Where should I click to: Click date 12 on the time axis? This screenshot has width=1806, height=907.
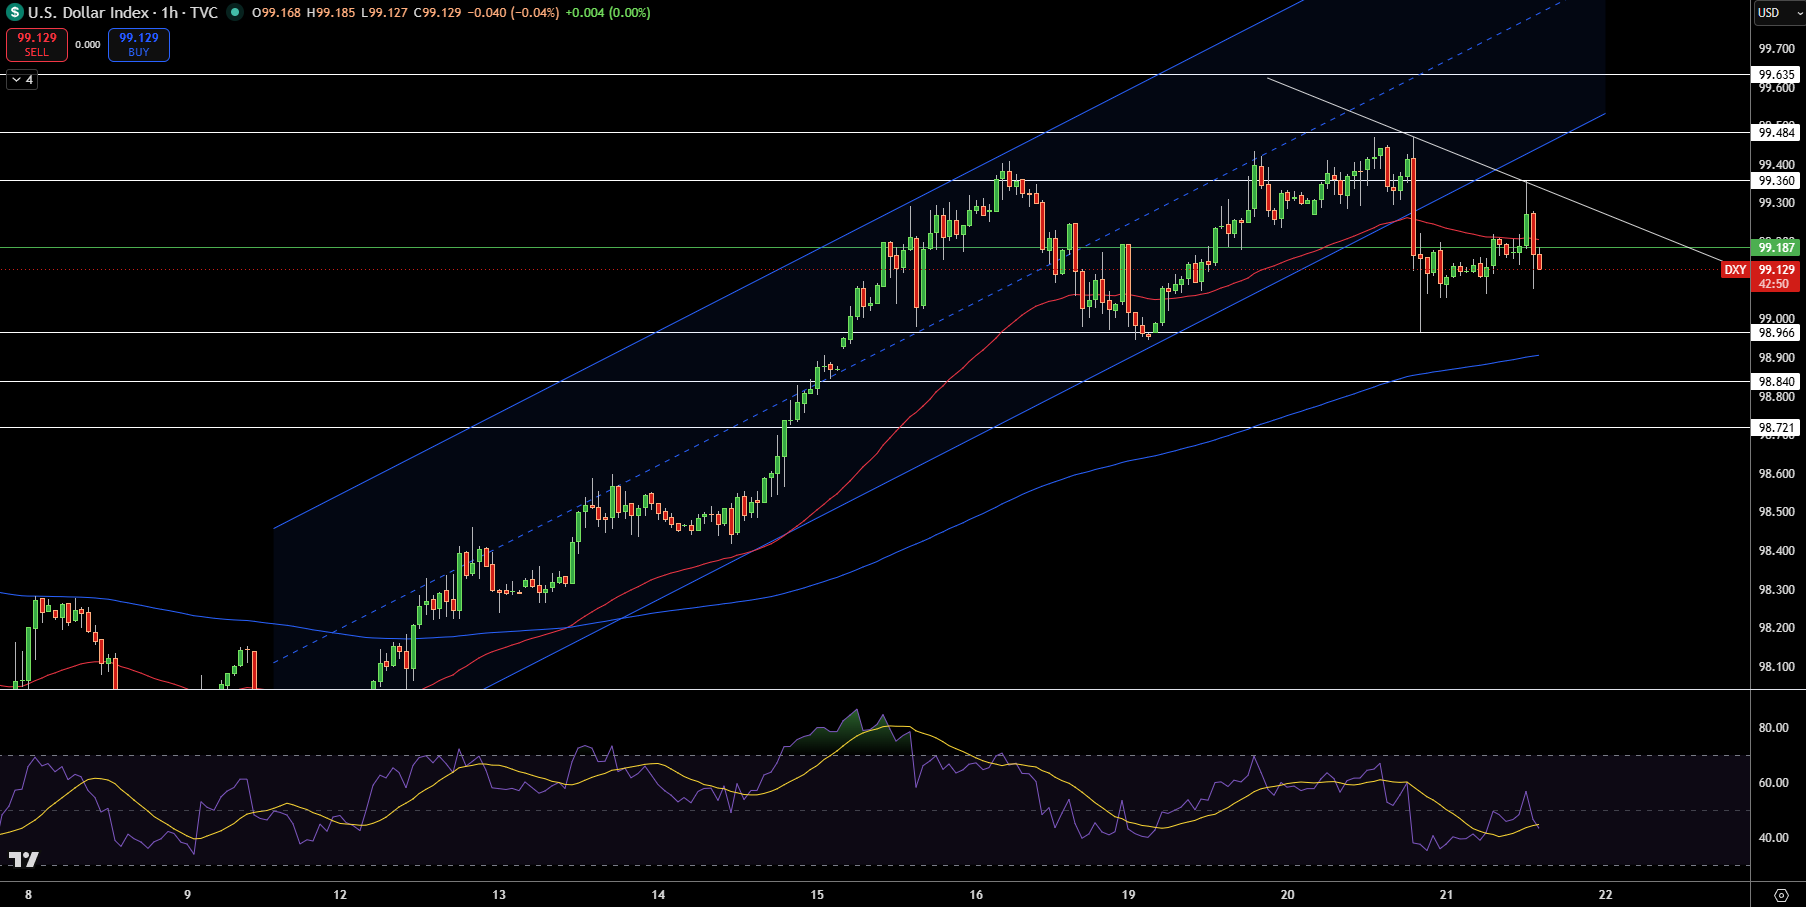(x=340, y=895)
